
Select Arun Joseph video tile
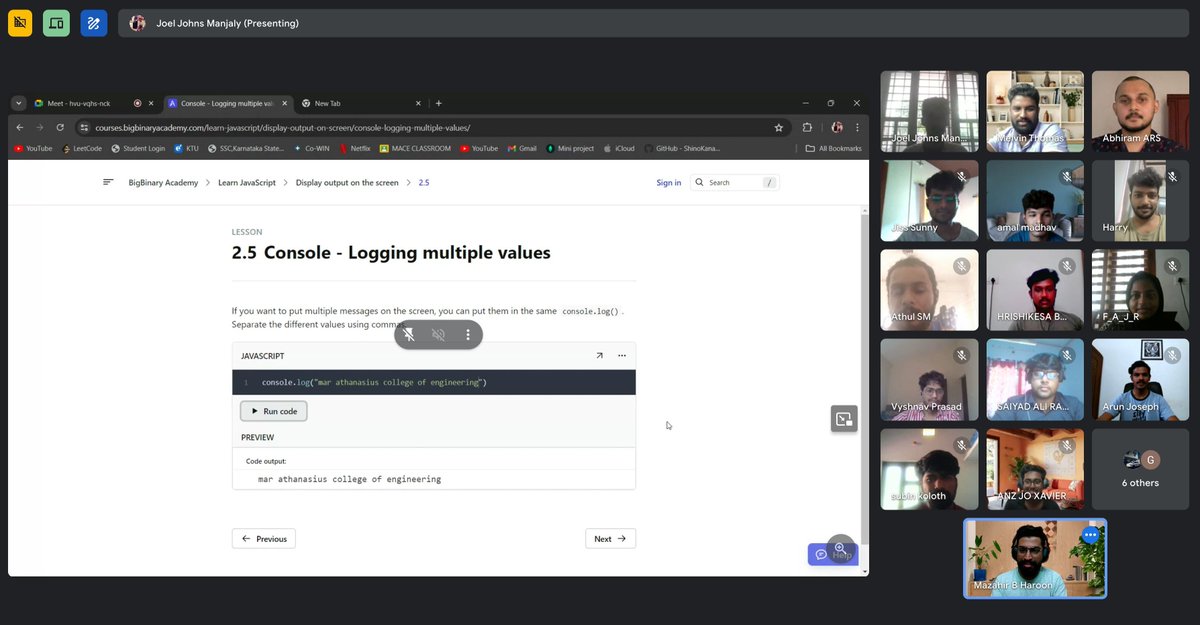pyautogui.click(x=1140, y=379)
